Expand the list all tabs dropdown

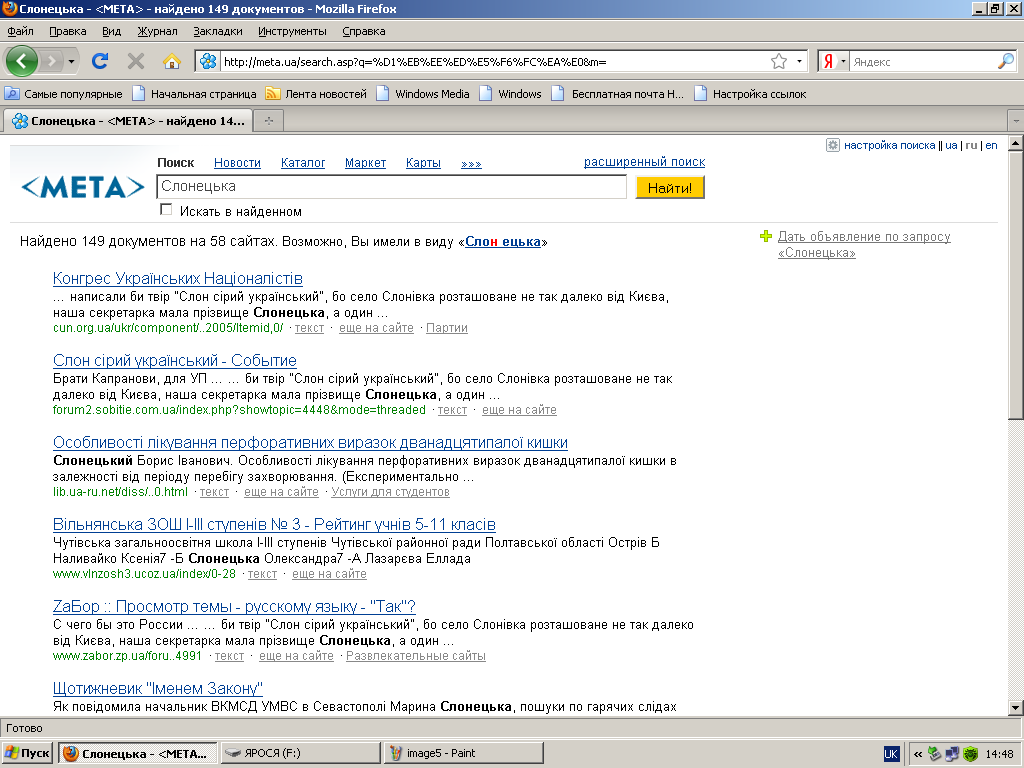(1016, 121)
